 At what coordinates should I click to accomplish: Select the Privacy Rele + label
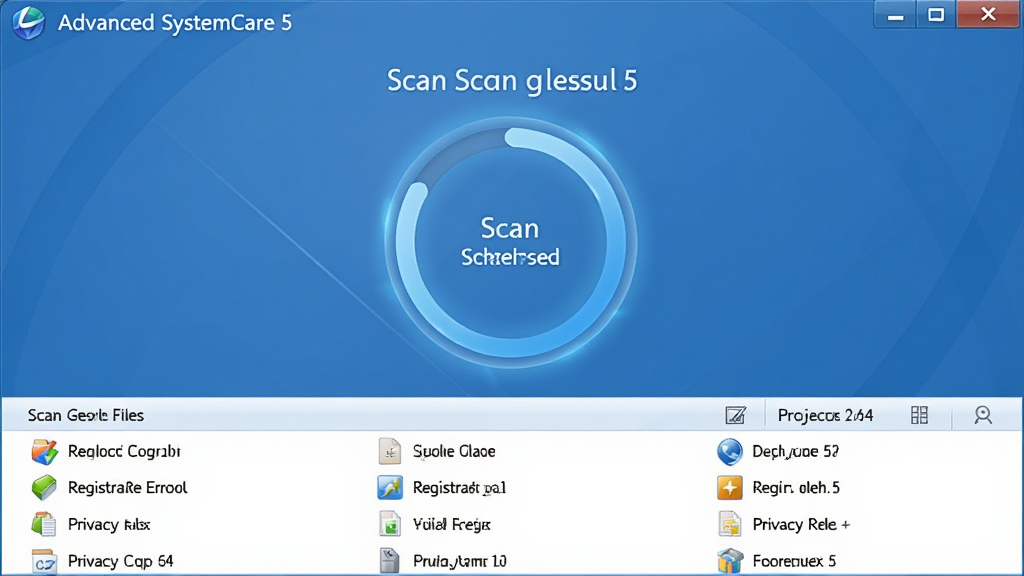click(801, 524)
